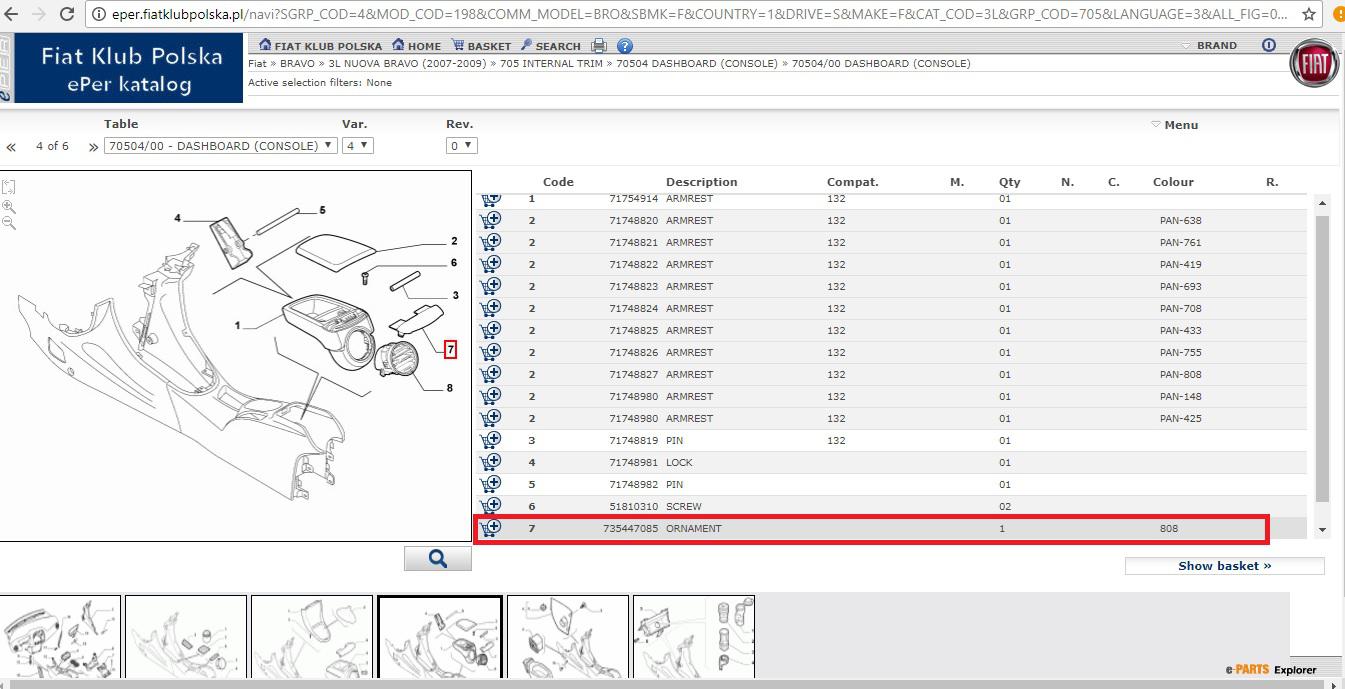1345x689 pixels.
Task: Click the Show basket » link
Action: (1225, 566)
